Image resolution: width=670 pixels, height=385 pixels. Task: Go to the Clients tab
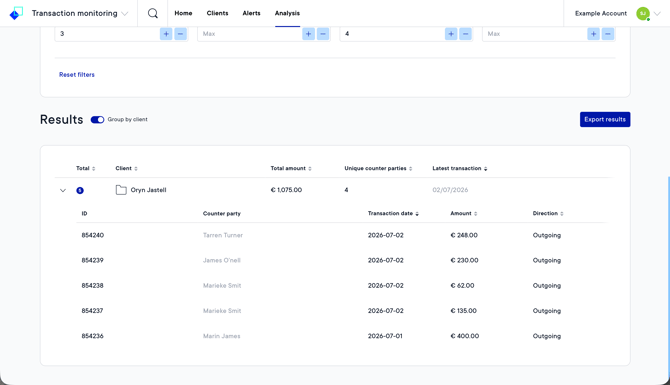[x=217, y=13]
